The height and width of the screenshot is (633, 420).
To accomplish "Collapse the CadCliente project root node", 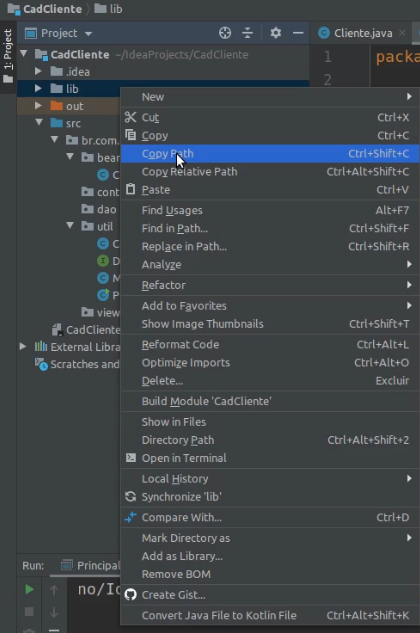I will click(24, 54).
